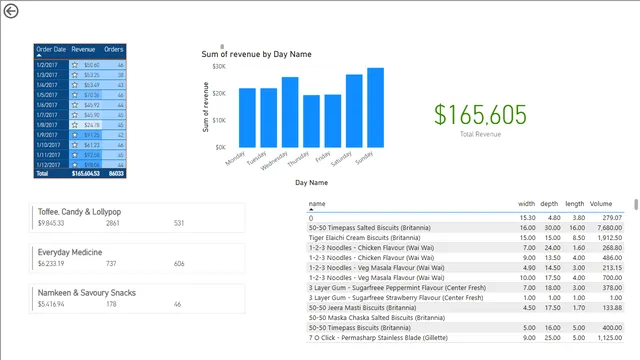The image size is (640, 360).
Task: Sort product table by length column
Action: pos(575,204)
